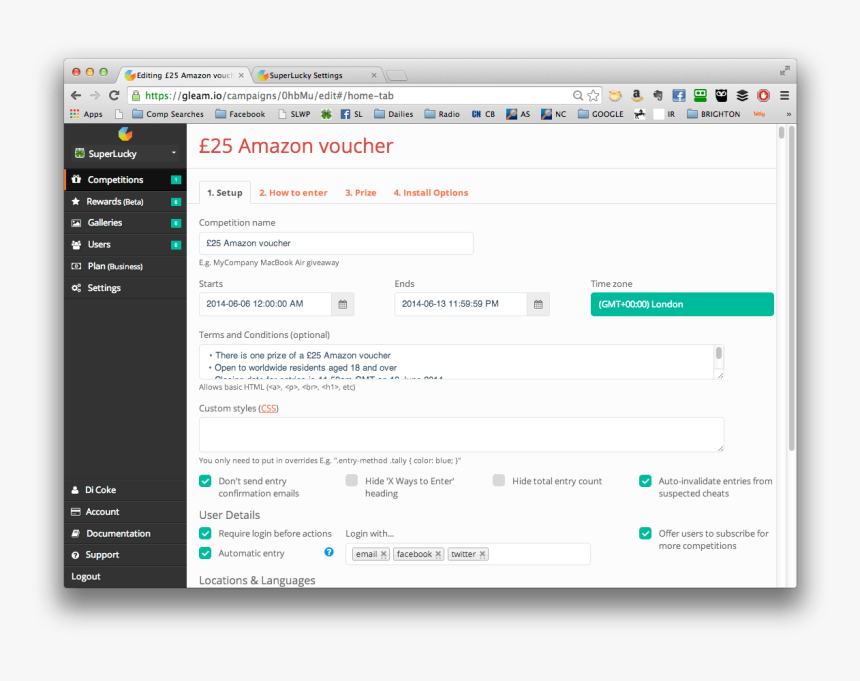Open the Comp Searches bookmark folder

(168, 114)
